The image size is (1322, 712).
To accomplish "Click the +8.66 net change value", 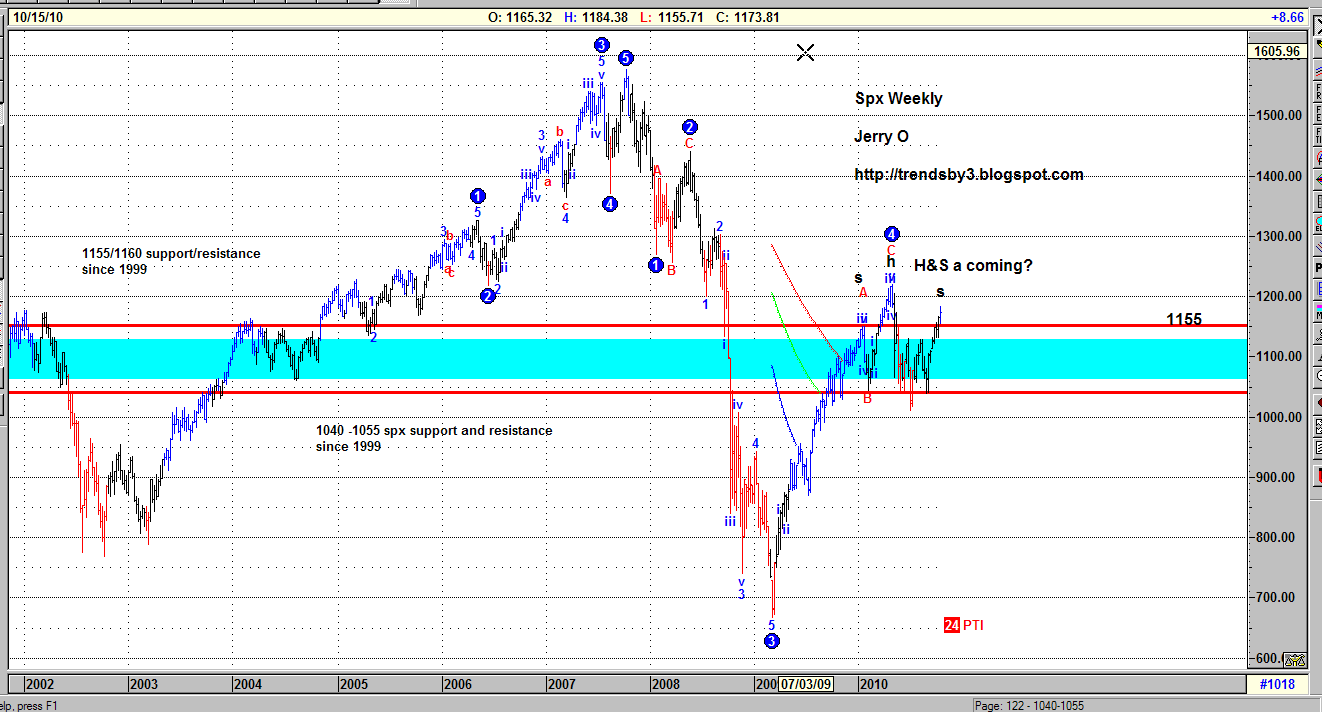I will (1286, 17).
